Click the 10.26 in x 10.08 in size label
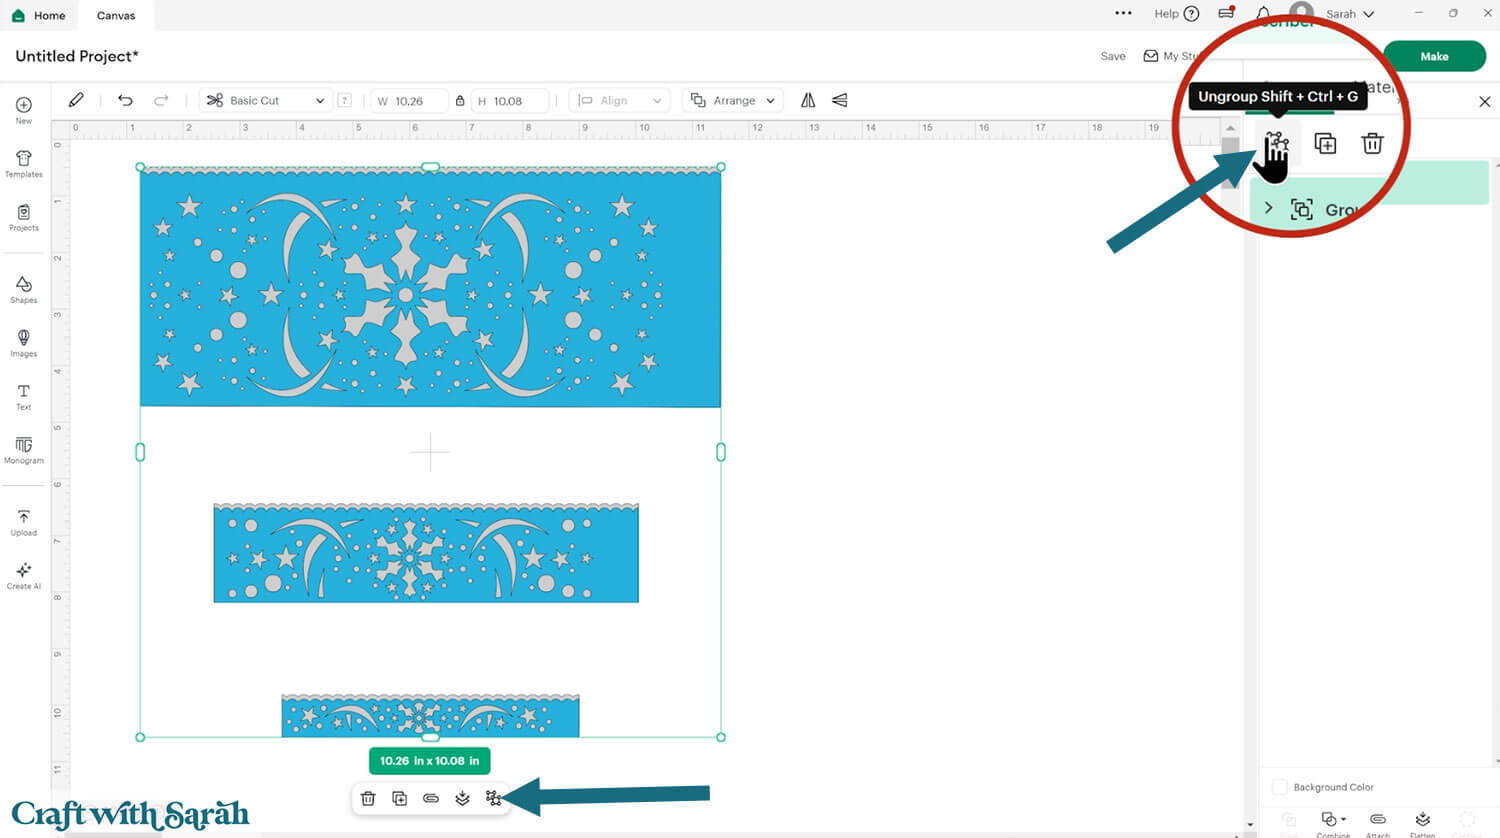 click(x=430, y=761)
